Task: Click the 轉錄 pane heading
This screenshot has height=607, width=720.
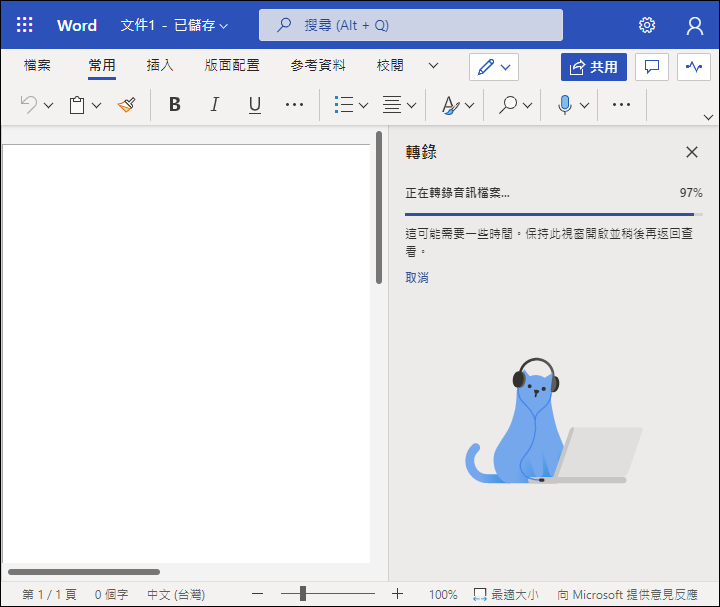Action: [x=421, y=152]
